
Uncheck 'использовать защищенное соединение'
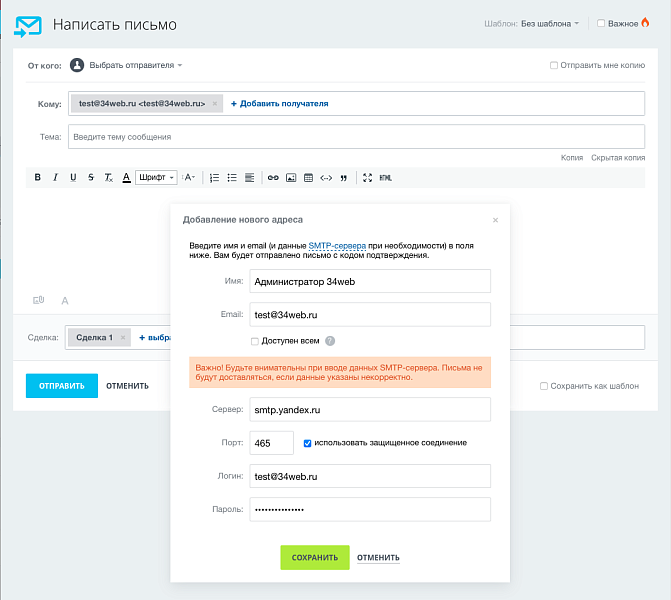[308, 442]
